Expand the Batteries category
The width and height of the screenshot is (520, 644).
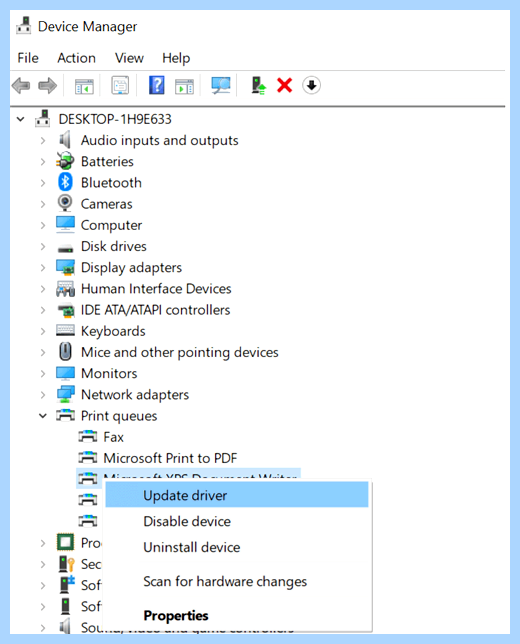[43, 162]
